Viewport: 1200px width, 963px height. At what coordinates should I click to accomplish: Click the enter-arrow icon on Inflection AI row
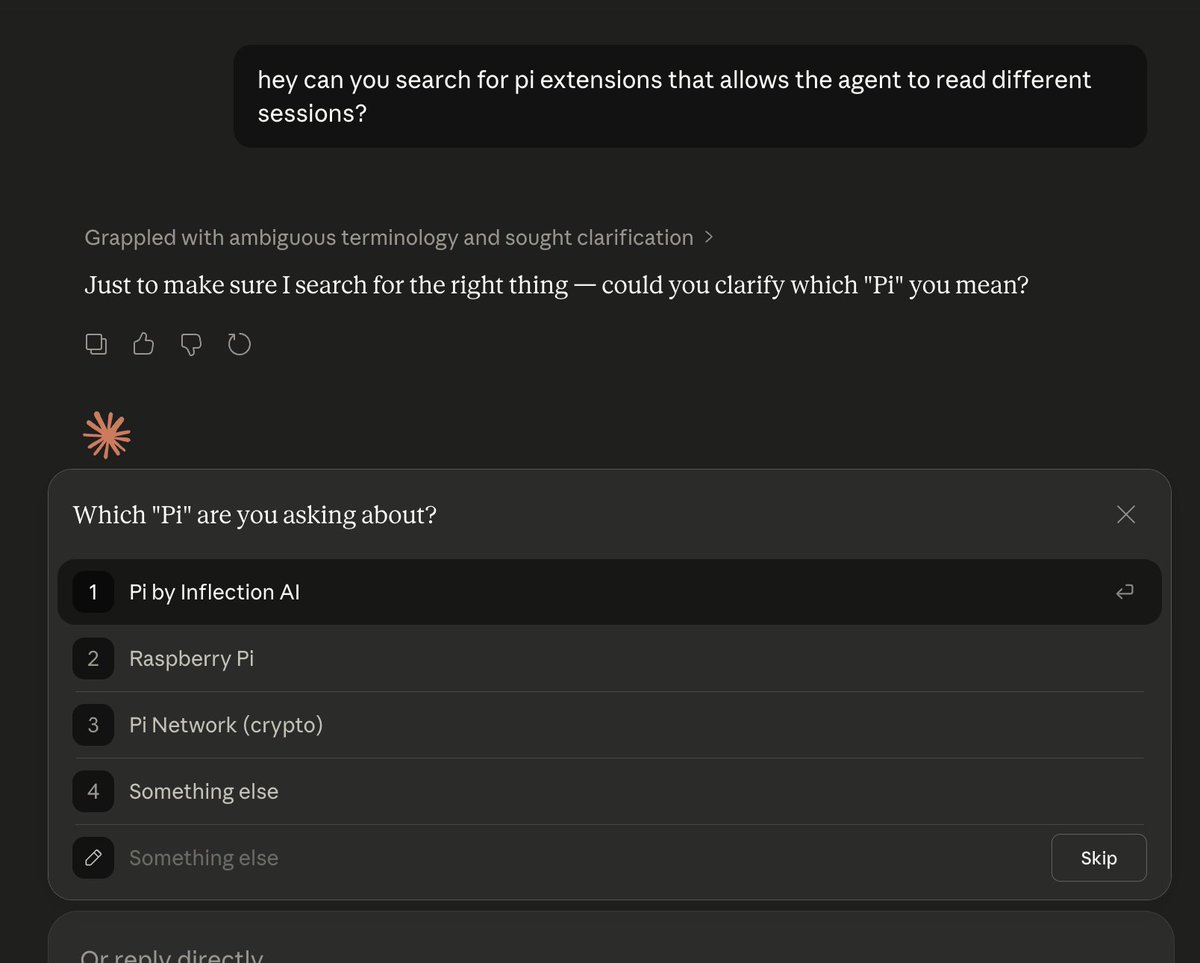point(1125,592)
